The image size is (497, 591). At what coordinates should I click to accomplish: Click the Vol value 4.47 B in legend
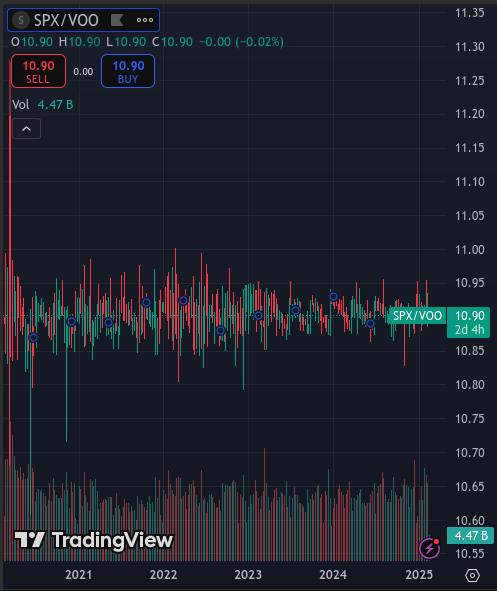click(55, 105)
